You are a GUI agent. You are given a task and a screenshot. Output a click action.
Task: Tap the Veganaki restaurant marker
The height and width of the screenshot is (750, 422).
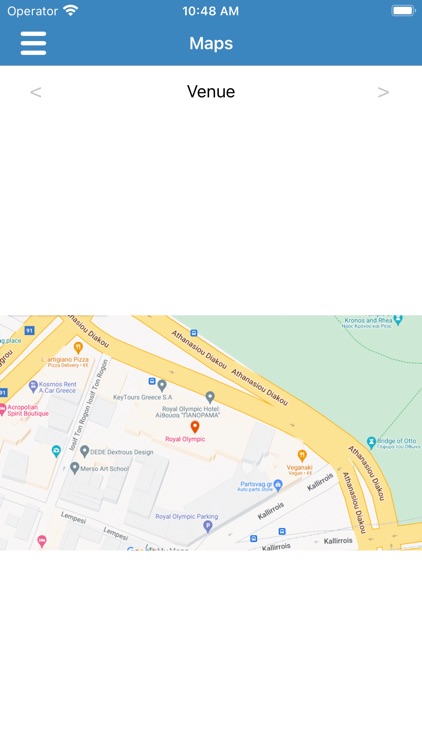pyautogui.click(x=301, y=455)
